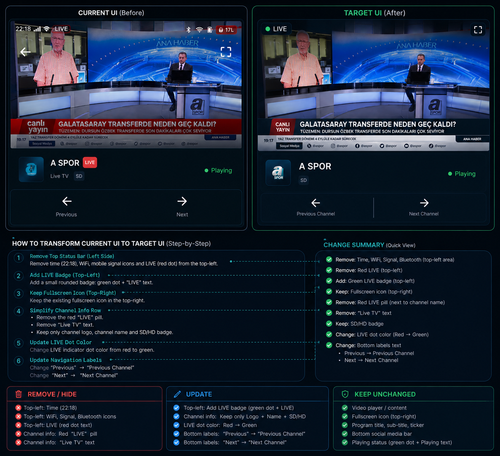Viewport: 500px width, 456px height.
Task: Click Playing status in Current UI
Action: (x=218, y=170)
